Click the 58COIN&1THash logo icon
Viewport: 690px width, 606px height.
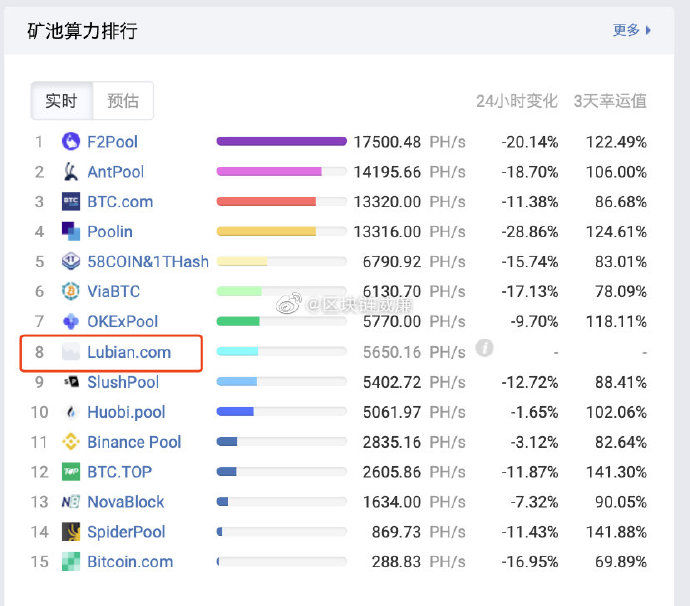(x=71, y=261)
